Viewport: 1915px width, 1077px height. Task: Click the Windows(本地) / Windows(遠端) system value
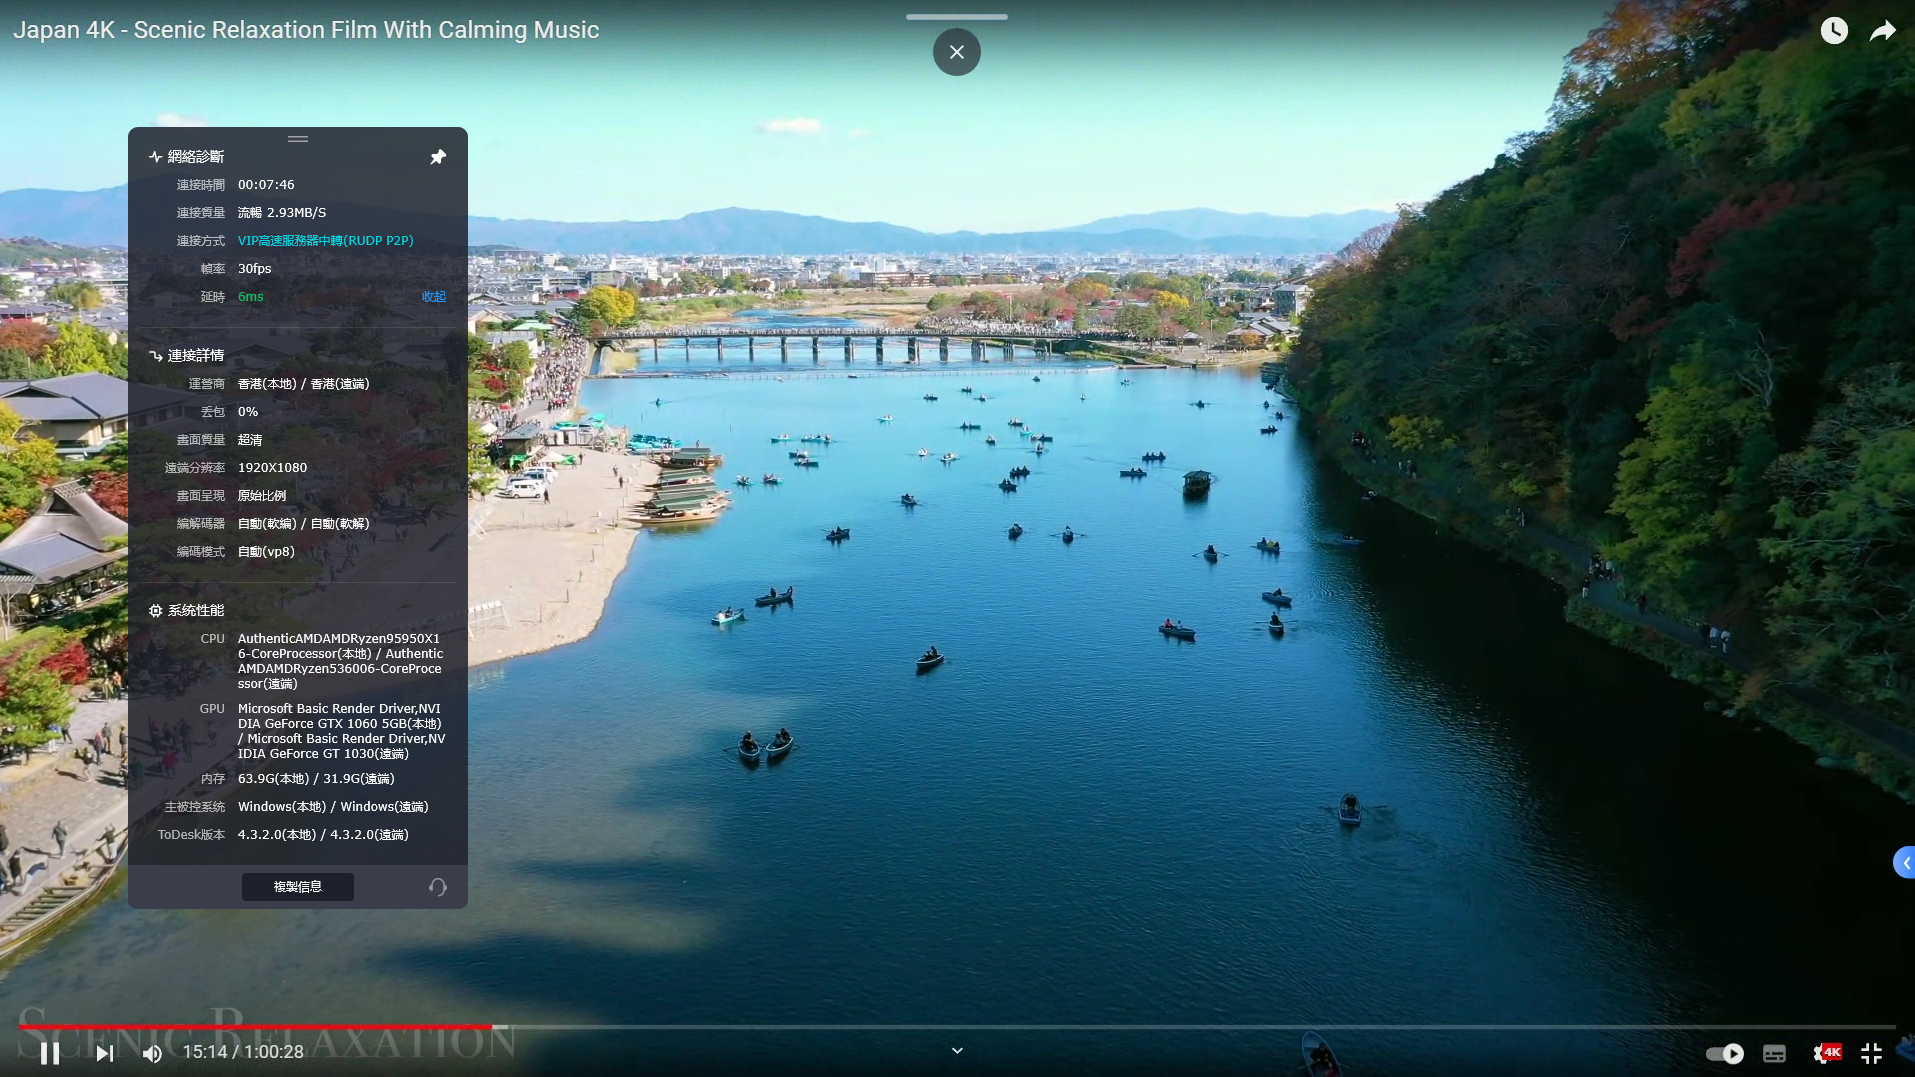click(x=333, y=807)
